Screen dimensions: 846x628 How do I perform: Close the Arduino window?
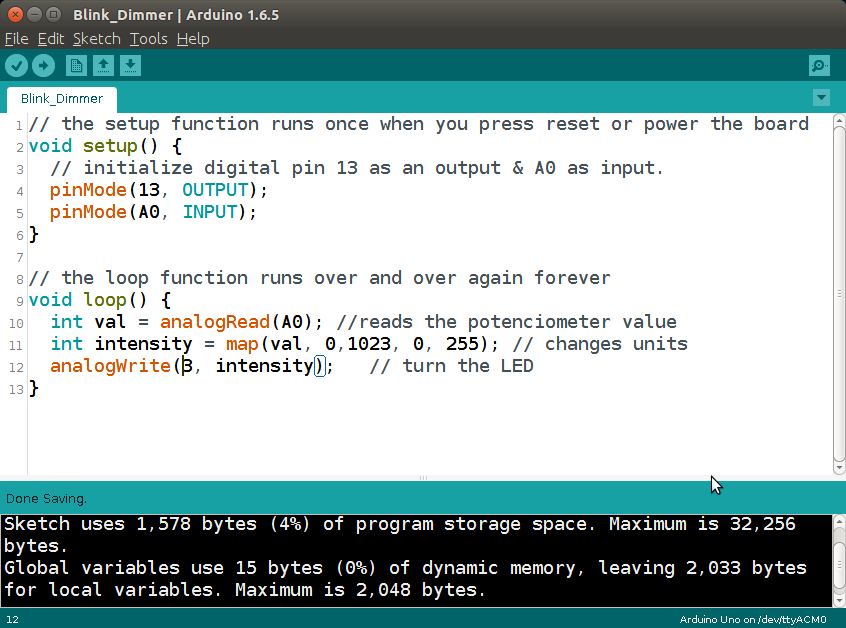pyautogui.click(x=16, y=15)
